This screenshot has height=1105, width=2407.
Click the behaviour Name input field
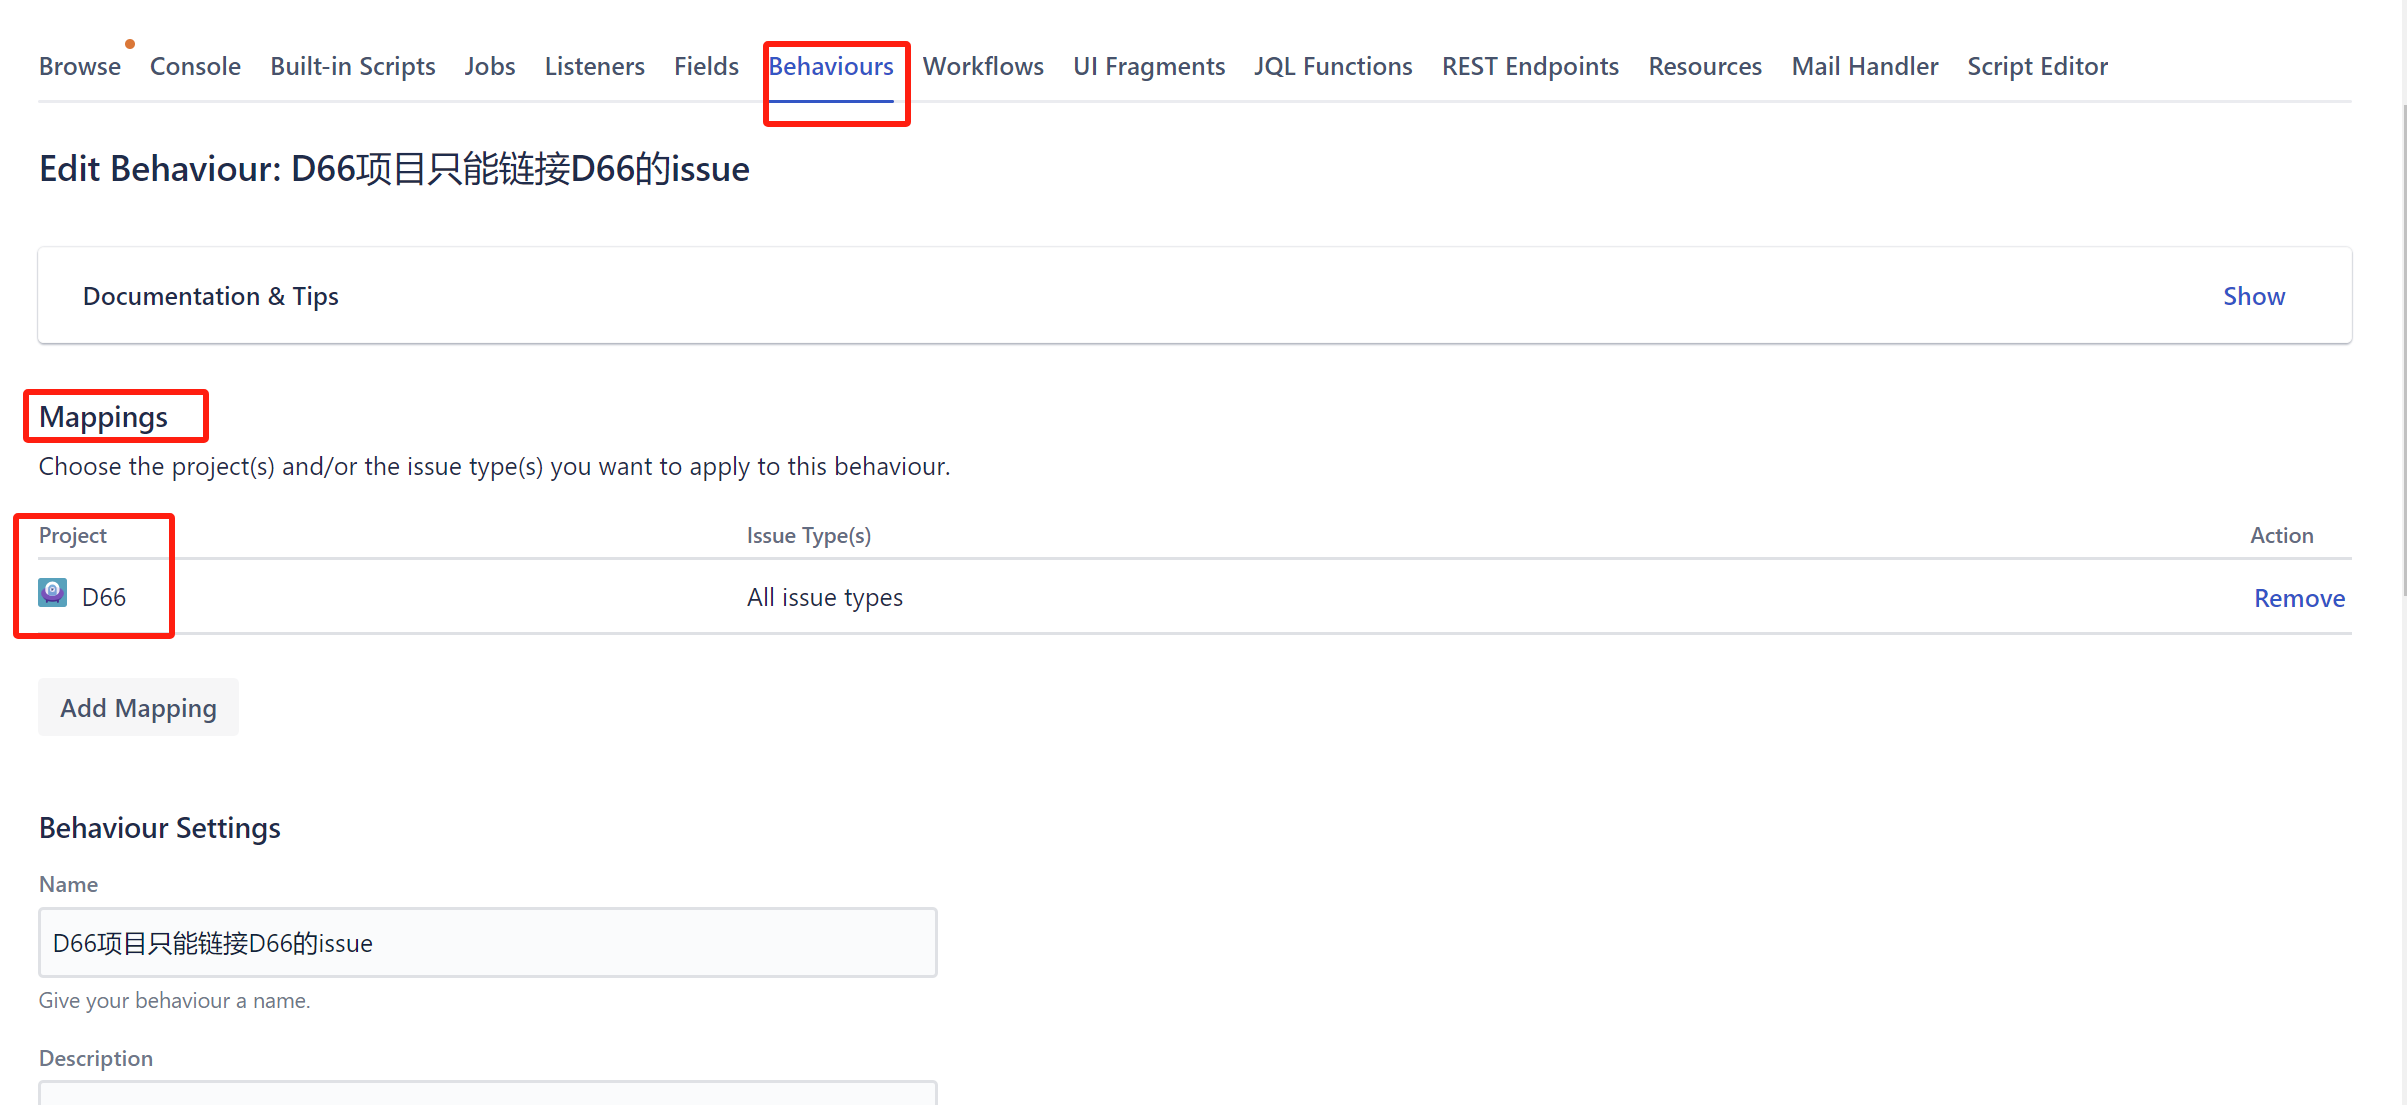click(x=487, y=942)
